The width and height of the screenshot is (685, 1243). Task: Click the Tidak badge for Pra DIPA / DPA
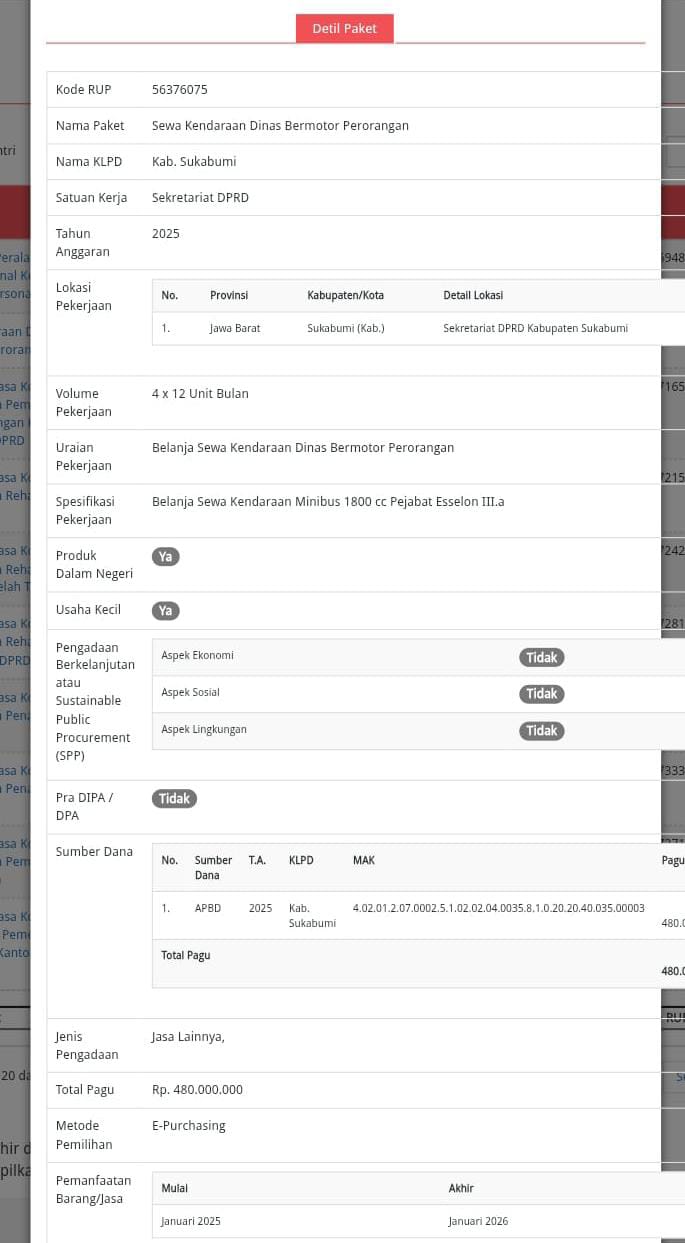point(174,798)
